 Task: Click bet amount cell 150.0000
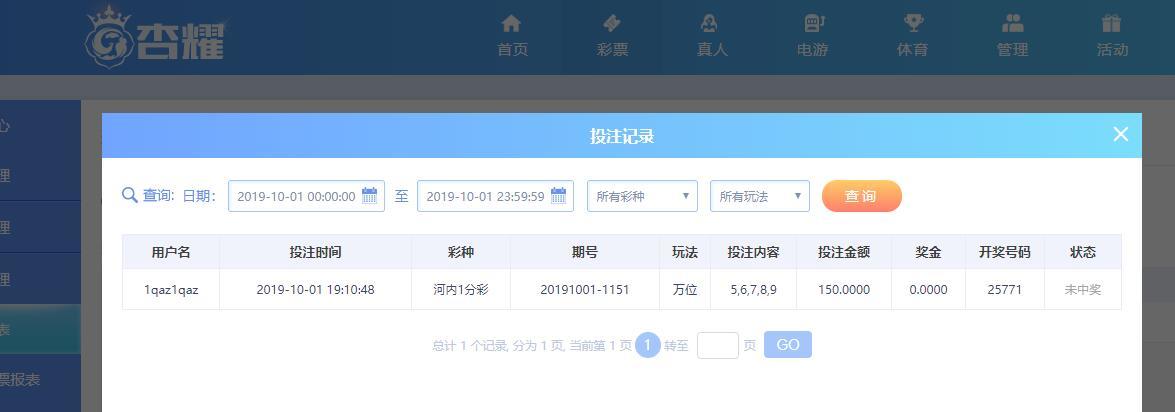pyautogui.click(x=844, y=290)
